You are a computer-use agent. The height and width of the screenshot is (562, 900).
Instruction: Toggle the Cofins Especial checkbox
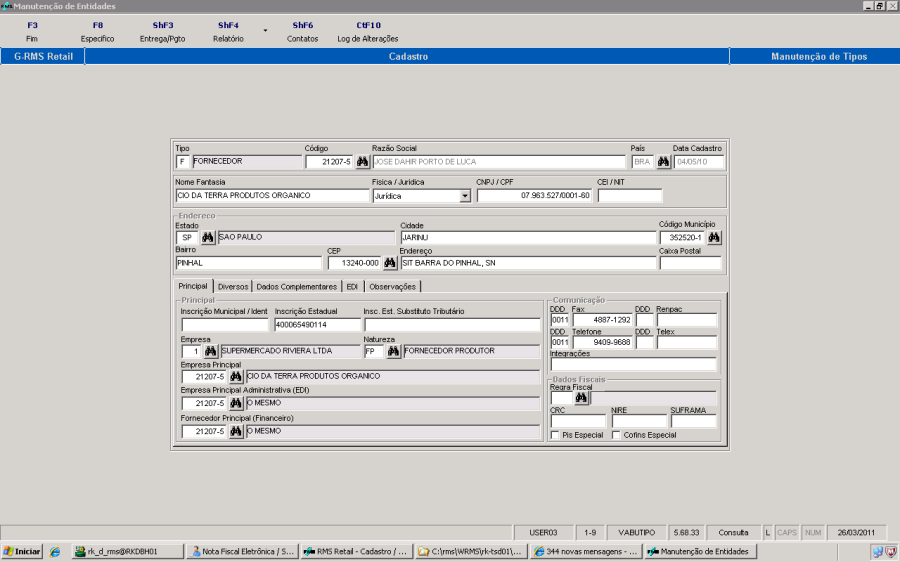(x=615, y=435)
